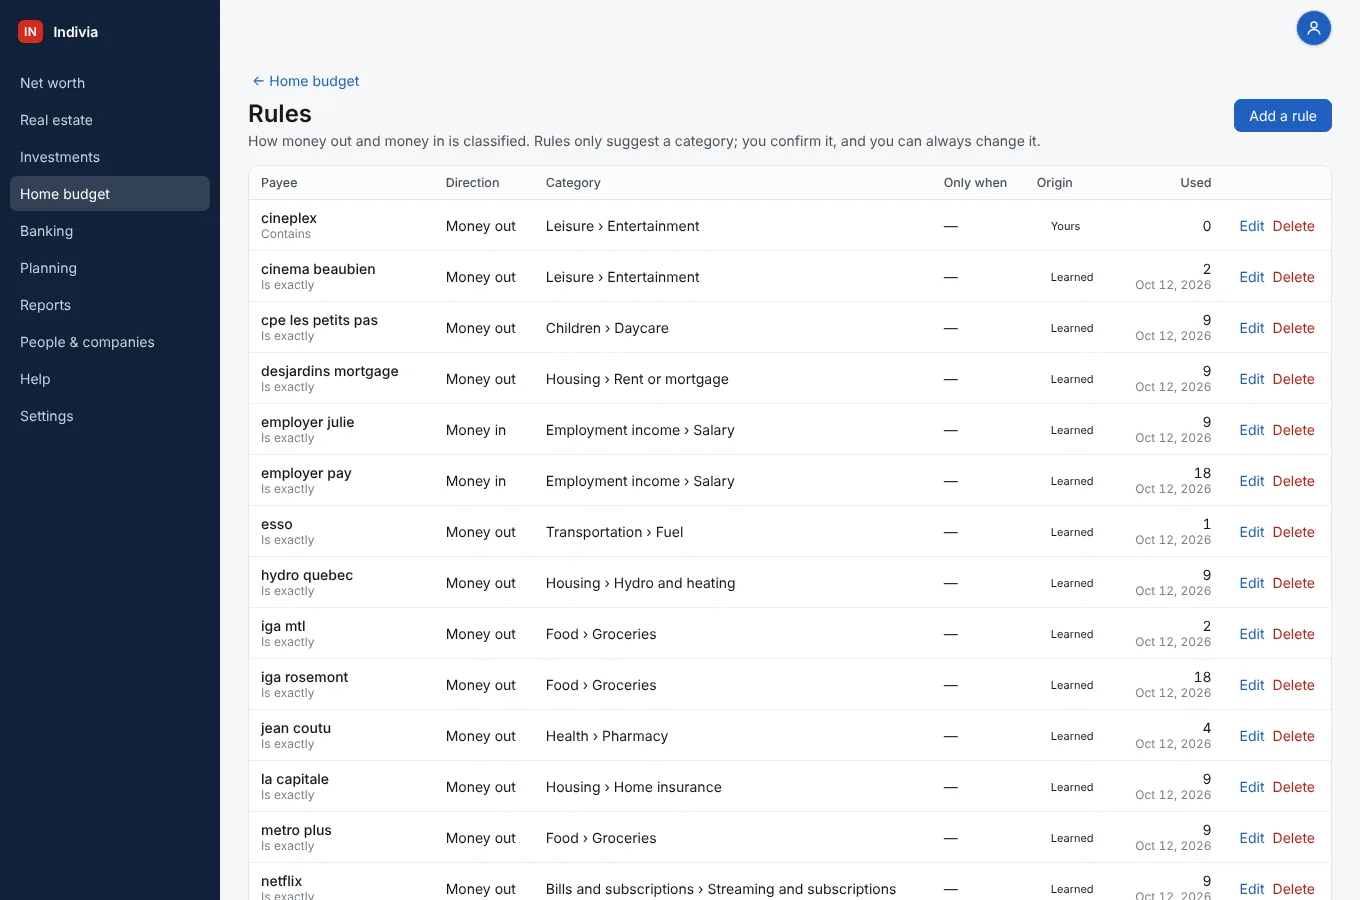Delete the cpe les petits pas rule

click(x=1293, y=328)
